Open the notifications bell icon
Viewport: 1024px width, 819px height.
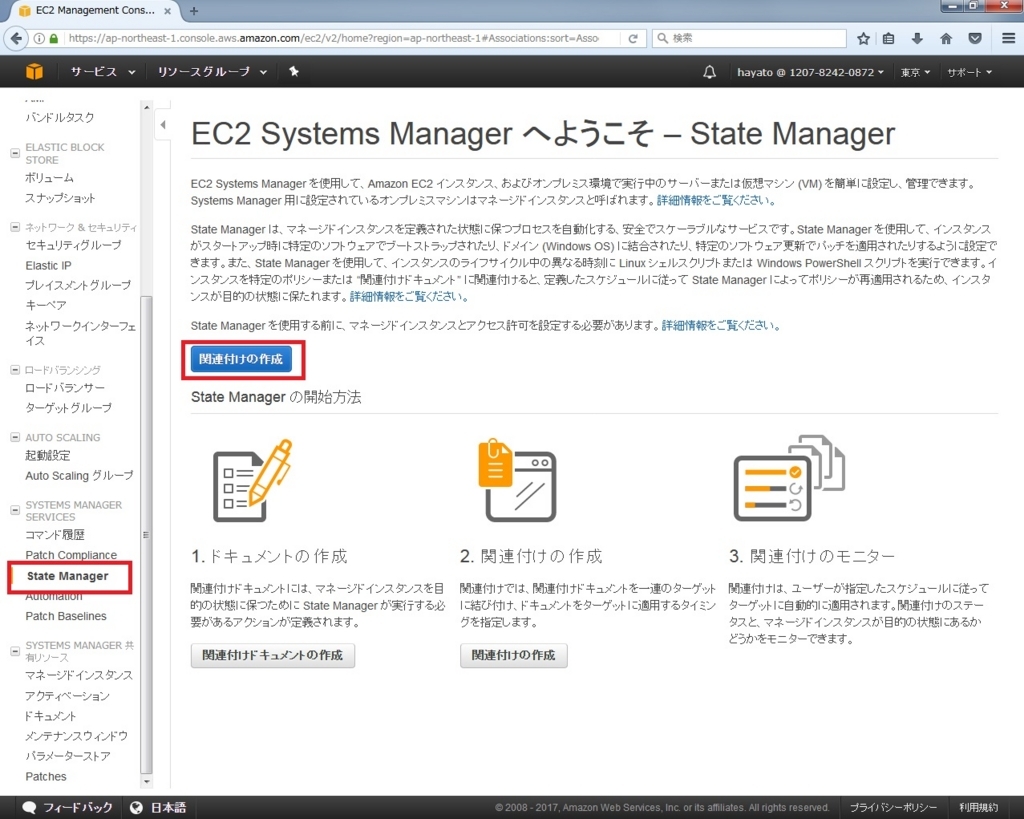click(x=709, y=72)
